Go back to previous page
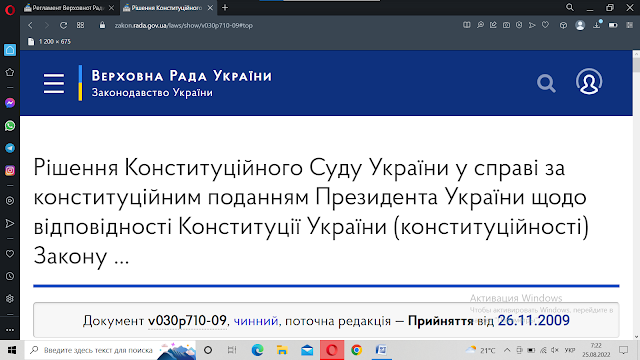640x360 pixels. [x=31, y=25]
